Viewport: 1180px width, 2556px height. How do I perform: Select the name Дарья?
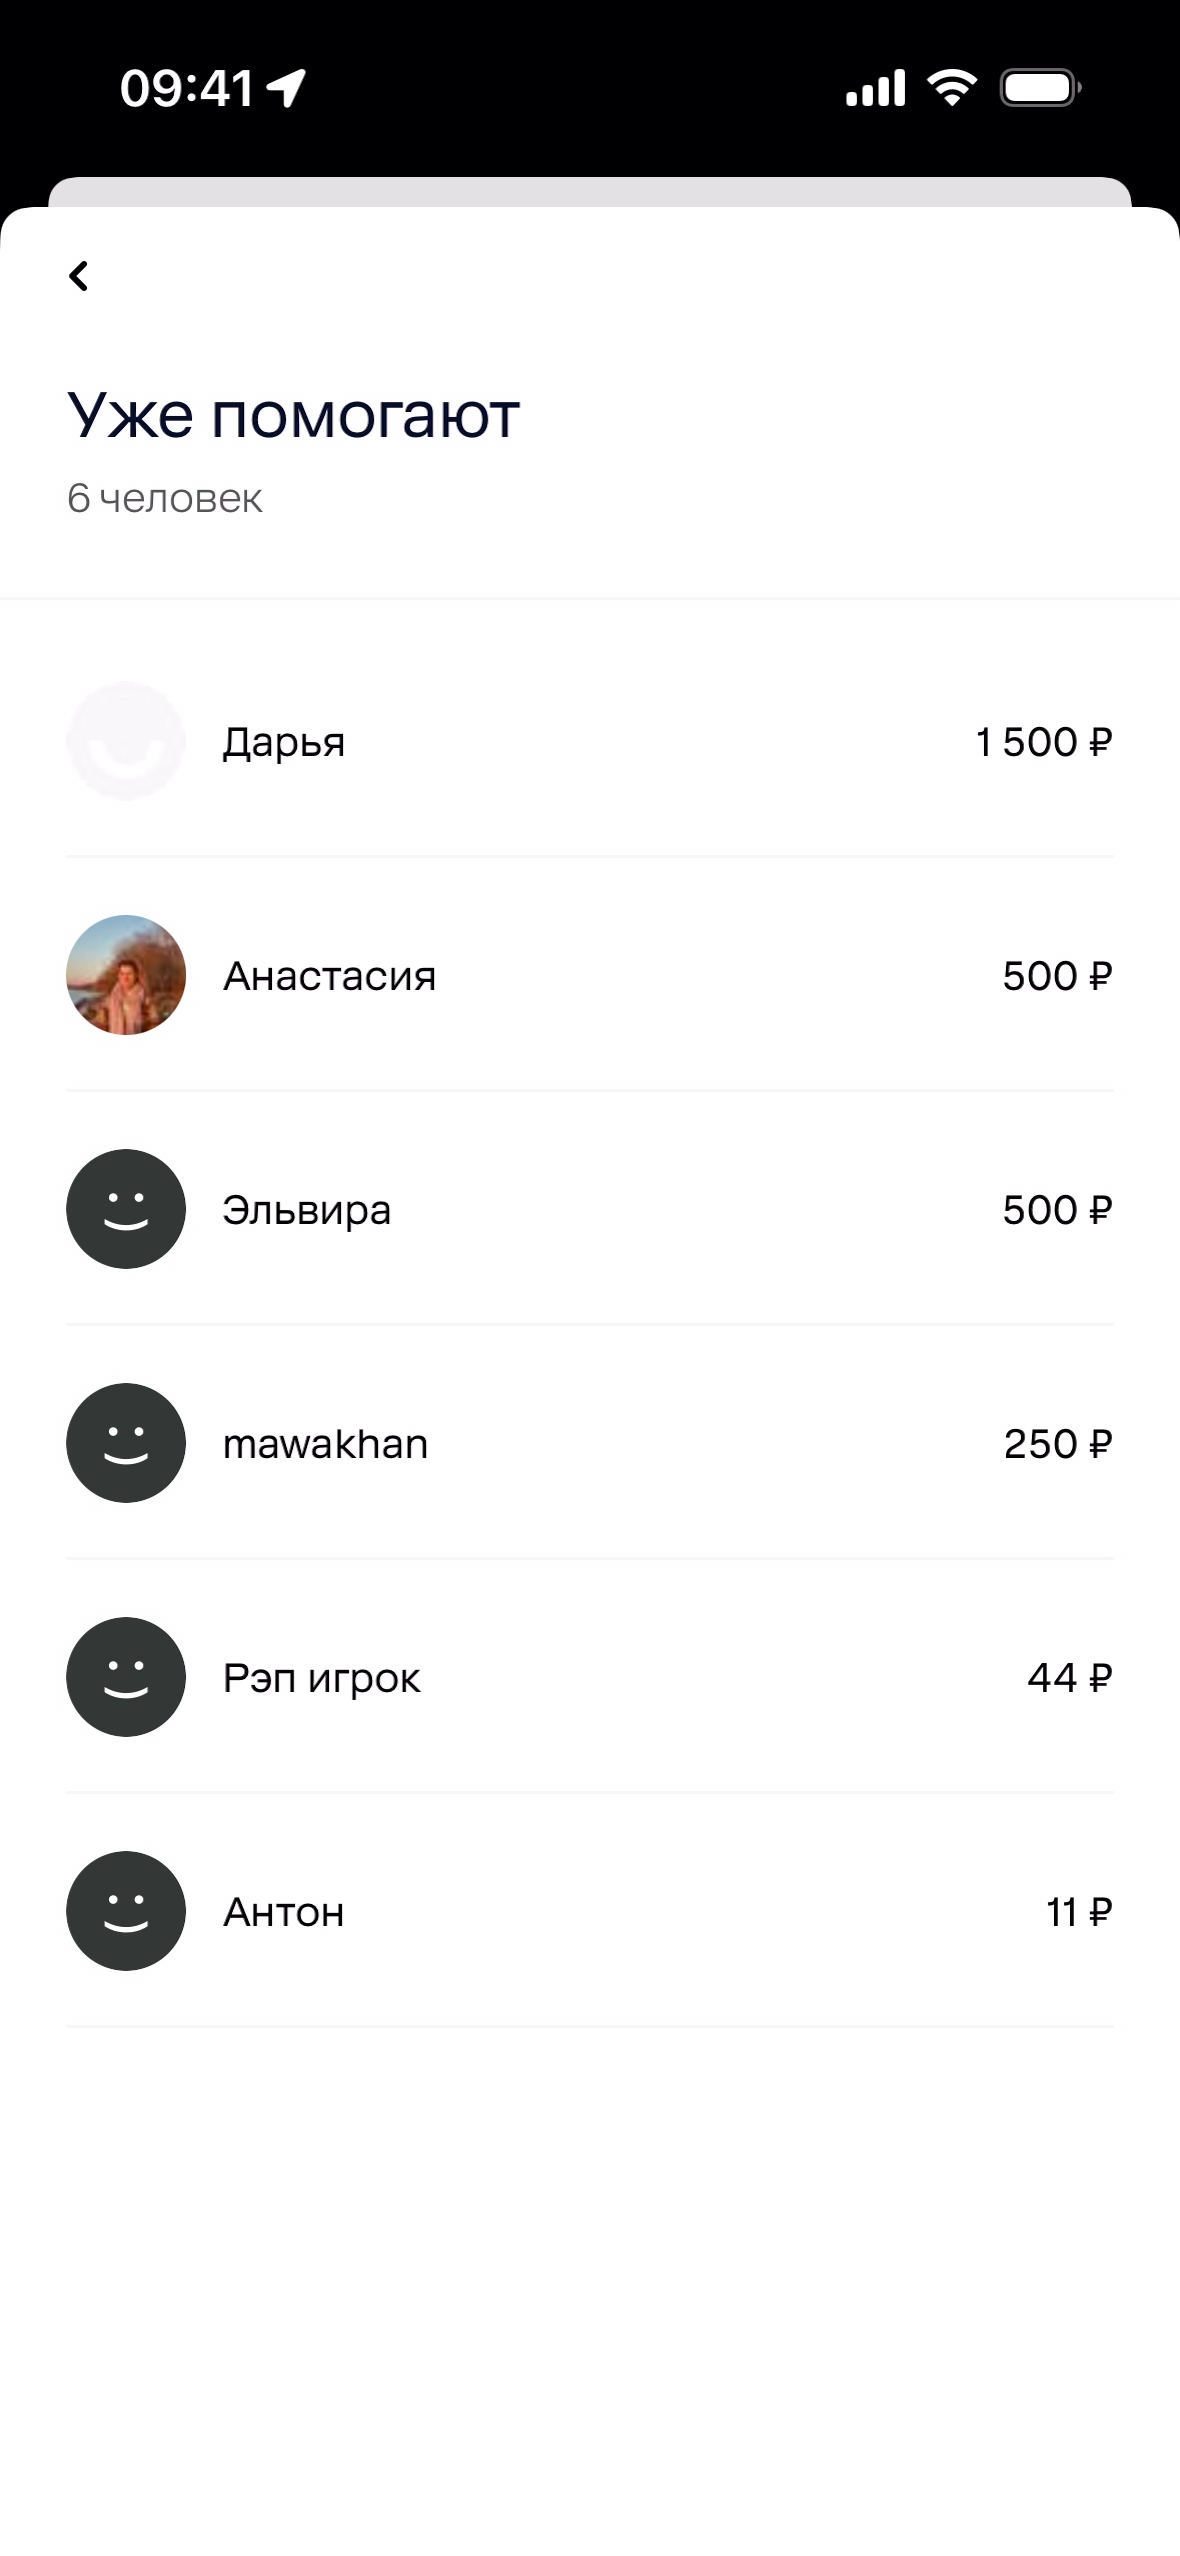point(284,743)
